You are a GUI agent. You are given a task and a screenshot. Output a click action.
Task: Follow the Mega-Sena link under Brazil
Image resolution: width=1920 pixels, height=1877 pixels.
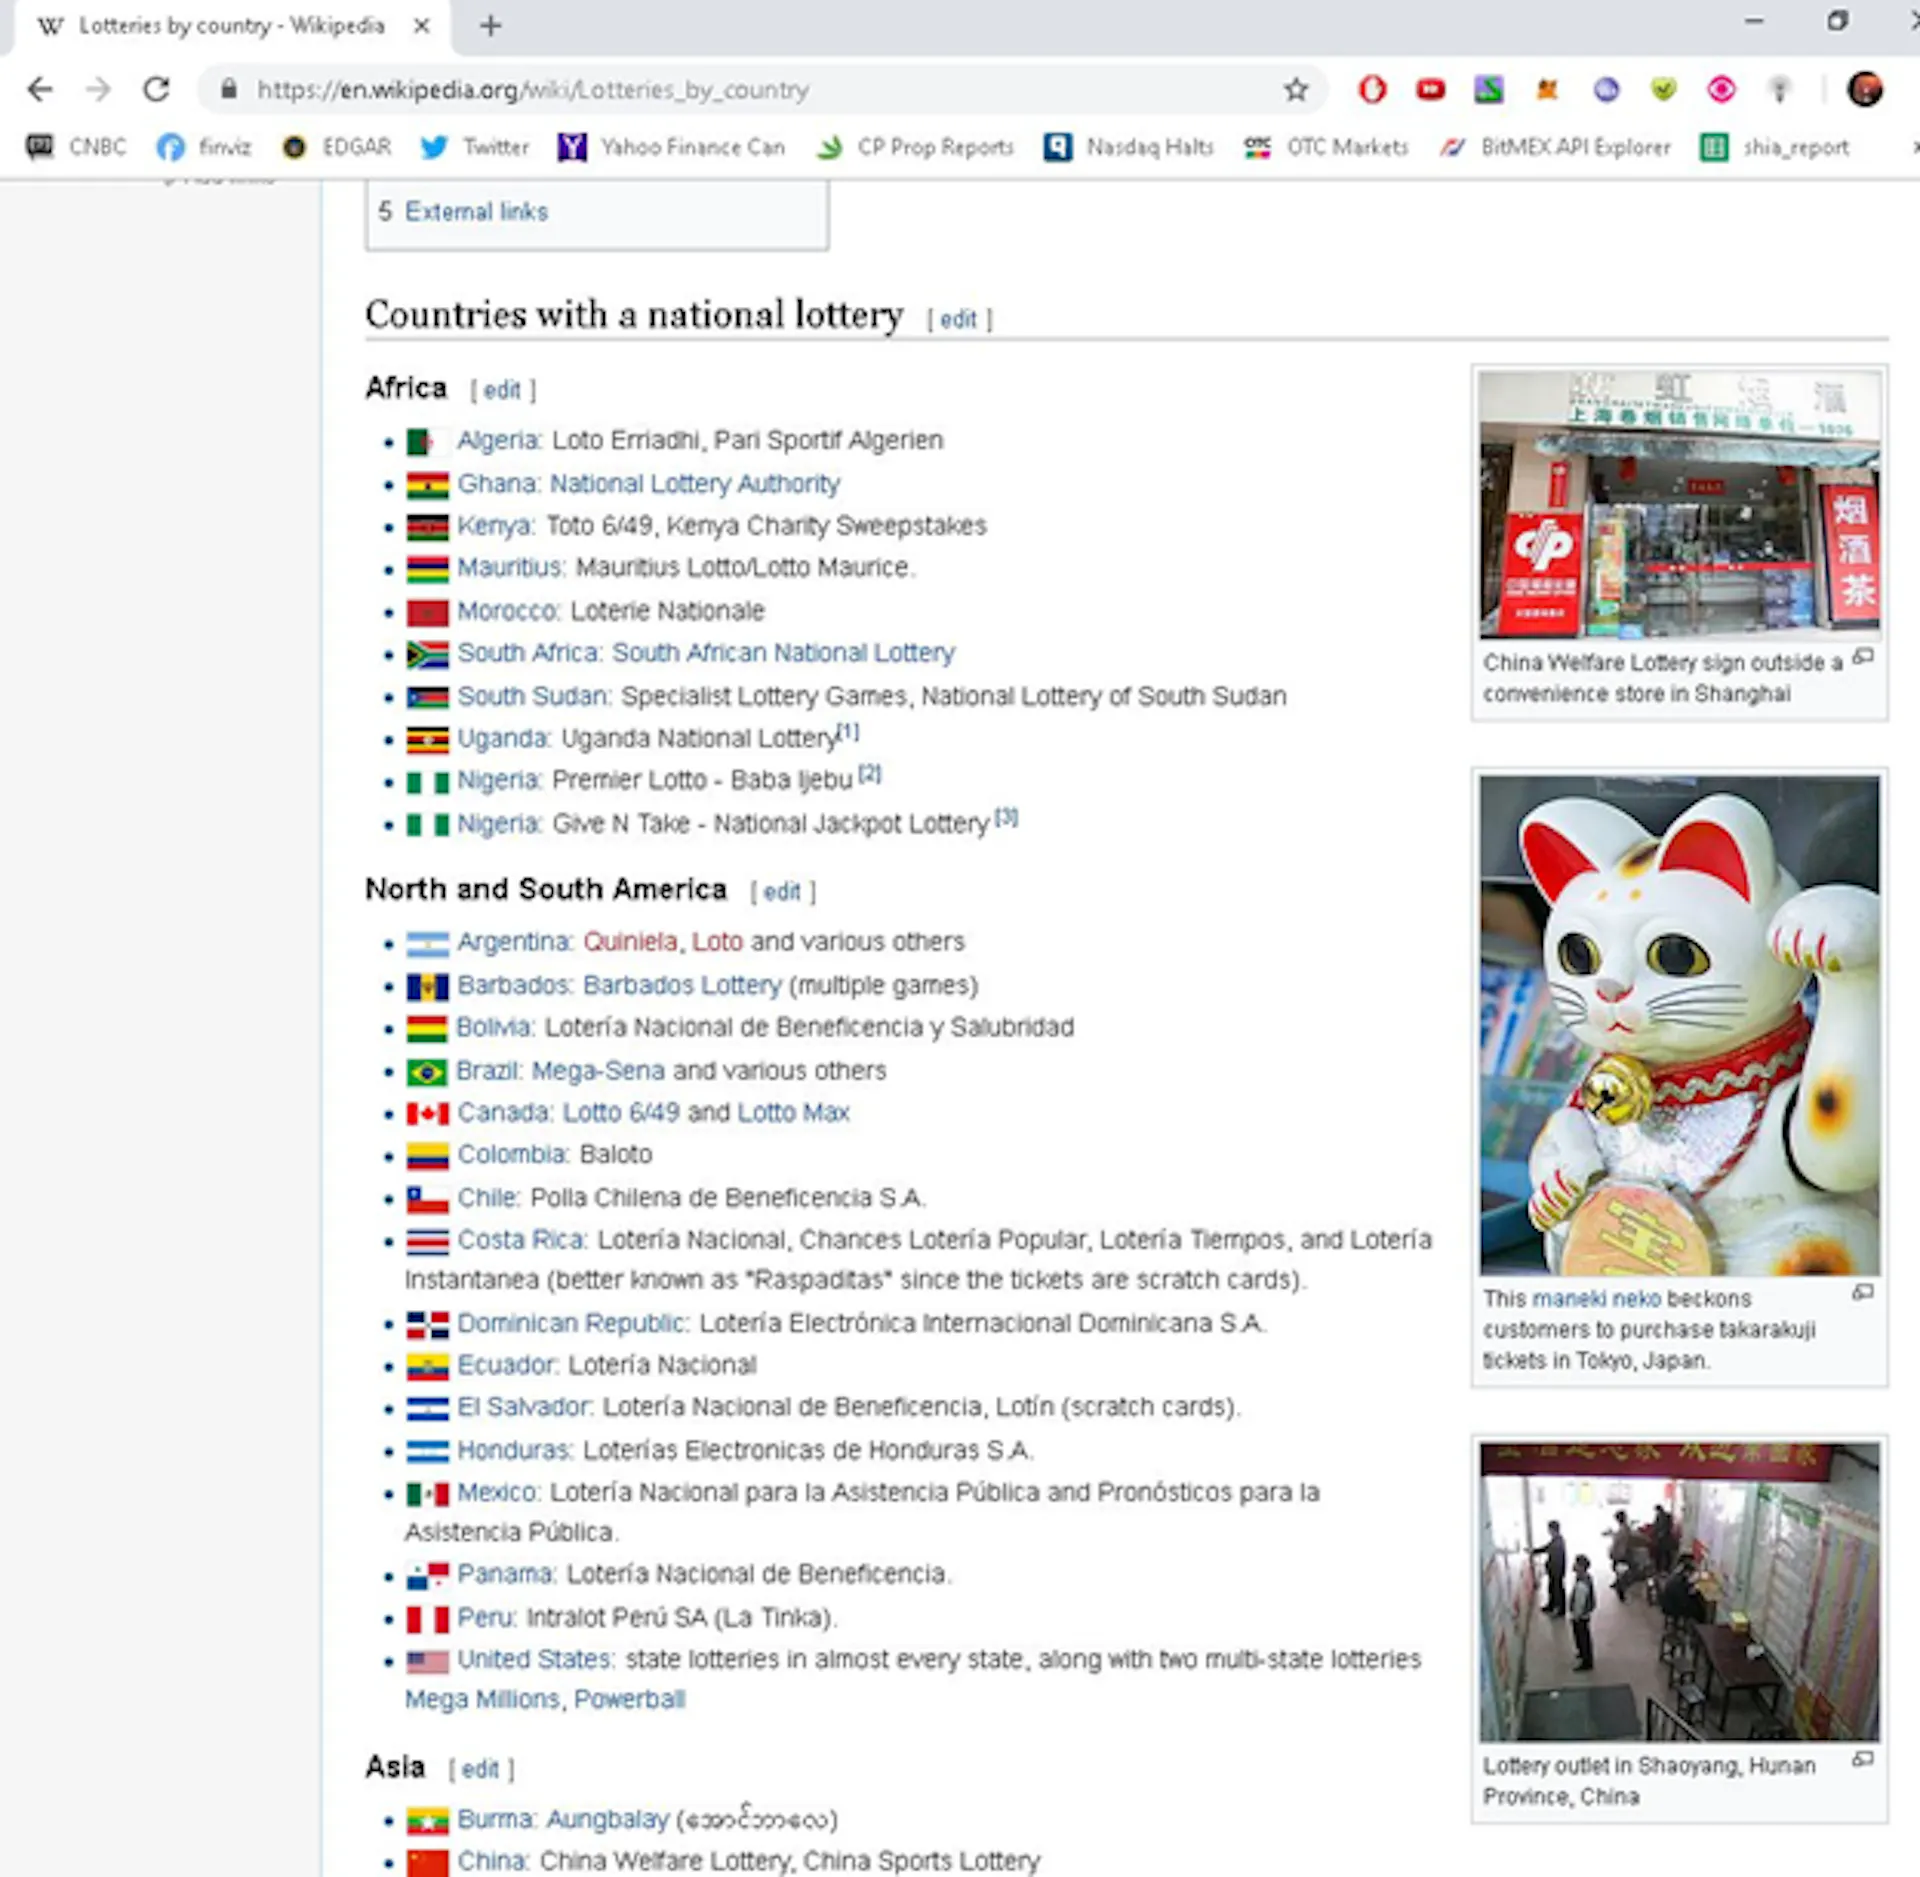[598, 1071]
